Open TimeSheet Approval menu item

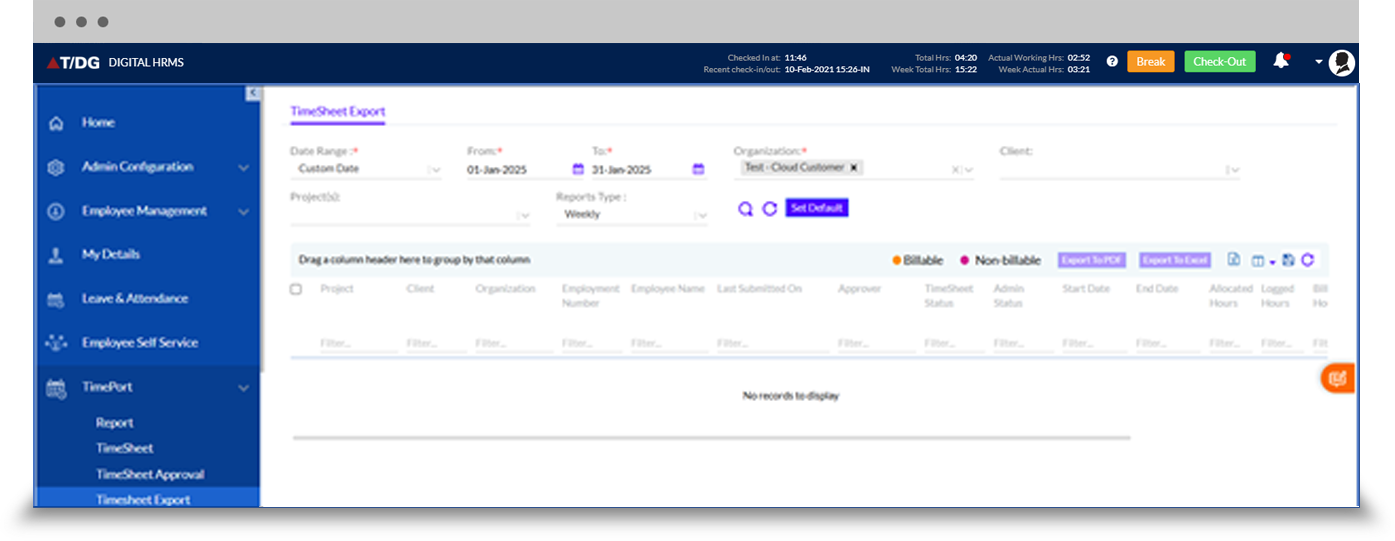150,475
